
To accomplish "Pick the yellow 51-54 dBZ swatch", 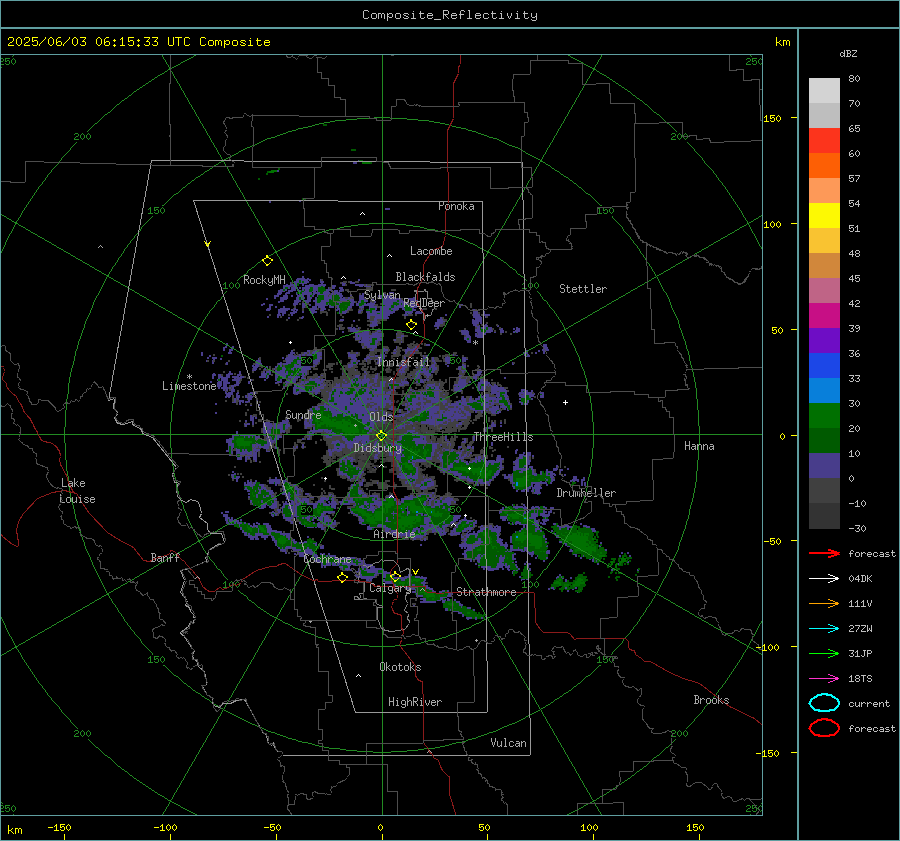I will pyautogui.click(x=824, y=216).
